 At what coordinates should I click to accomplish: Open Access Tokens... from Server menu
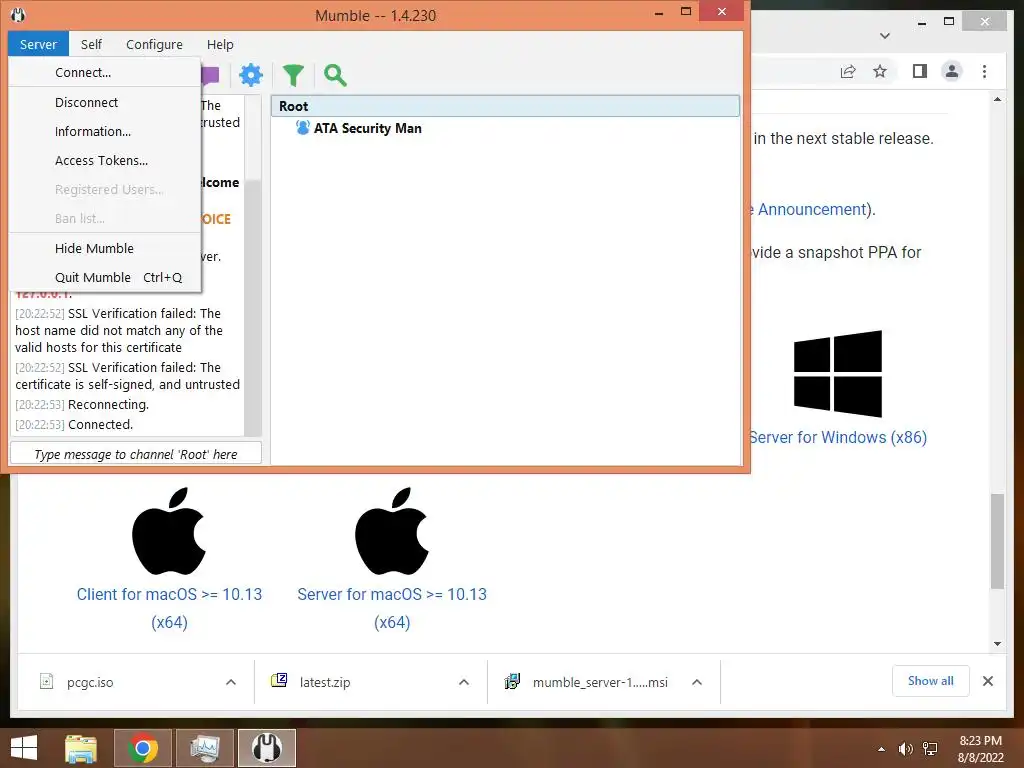tap(104, 161)
